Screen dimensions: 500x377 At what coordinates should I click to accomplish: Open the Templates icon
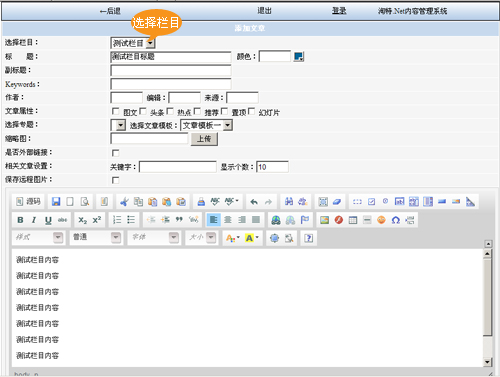point(104,201)
